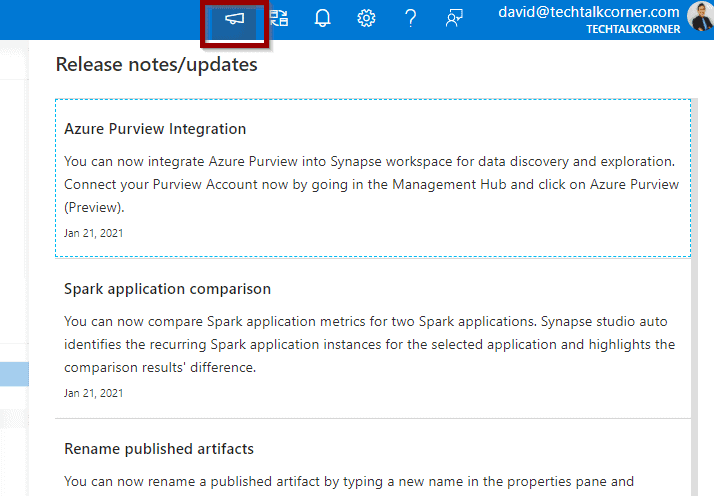Open the switch workspace icon
Image resolution: width=714 pixels, height=496 pixels.
[x=279, y=19]
